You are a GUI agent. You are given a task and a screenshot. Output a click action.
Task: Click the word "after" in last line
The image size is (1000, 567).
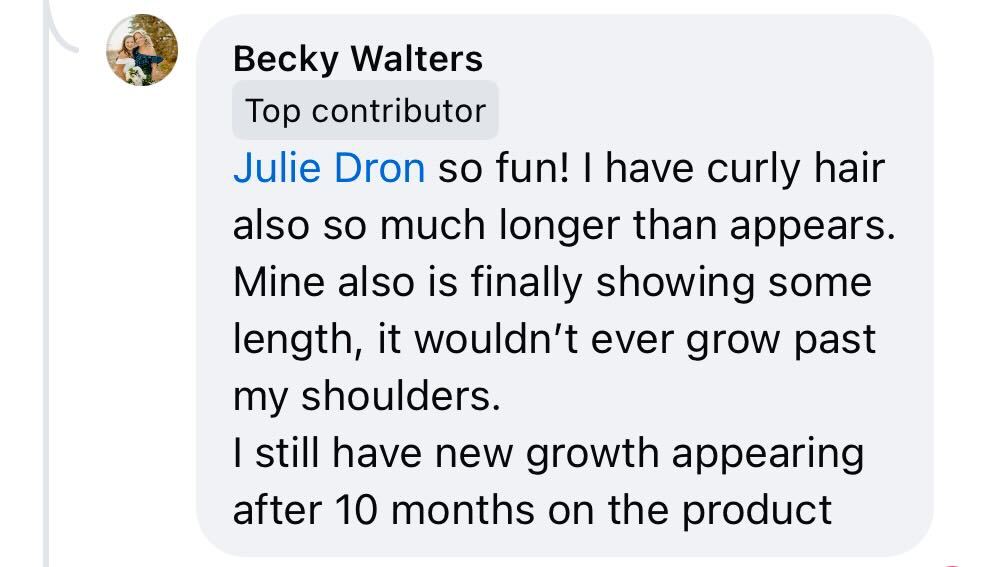tap(277, 511)
